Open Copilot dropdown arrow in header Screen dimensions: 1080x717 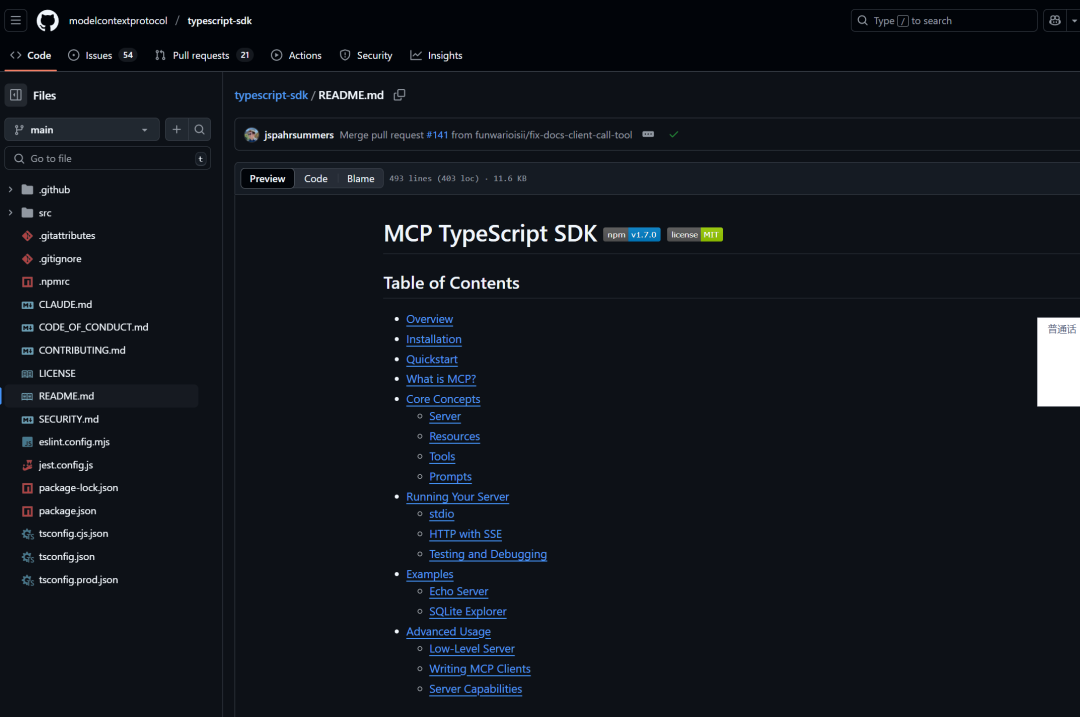point(1074,21)
